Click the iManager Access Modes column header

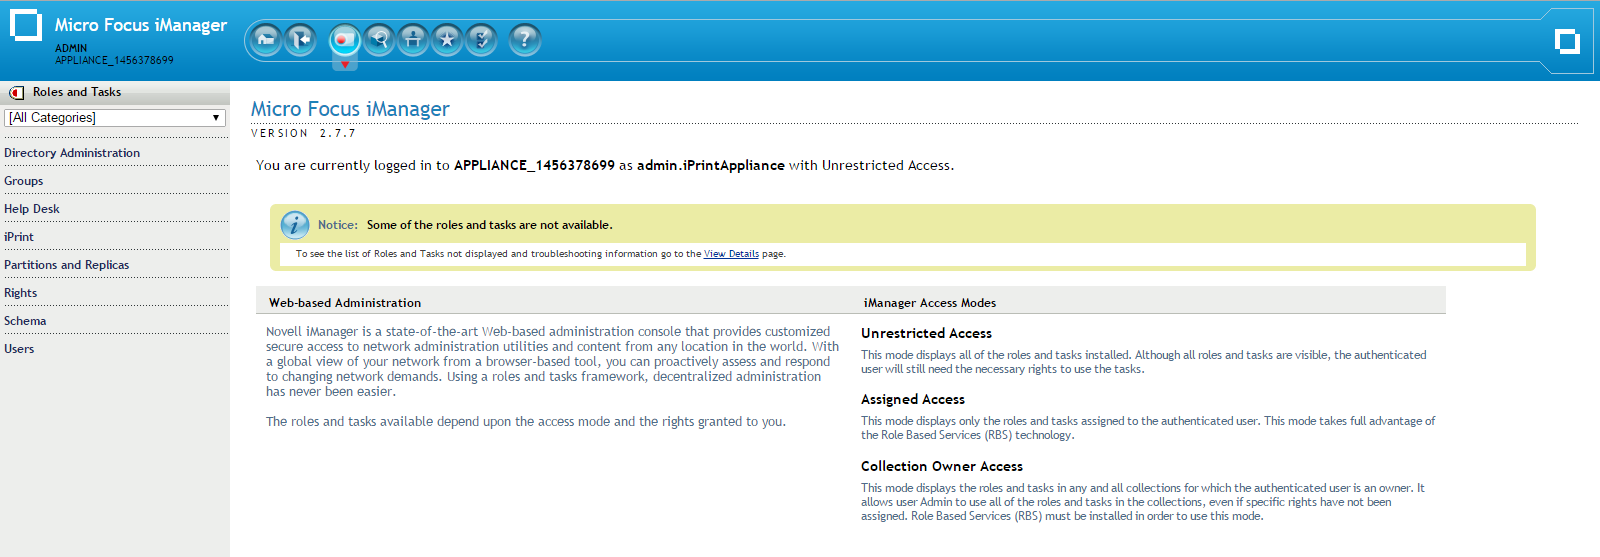(x=930, y=303)
